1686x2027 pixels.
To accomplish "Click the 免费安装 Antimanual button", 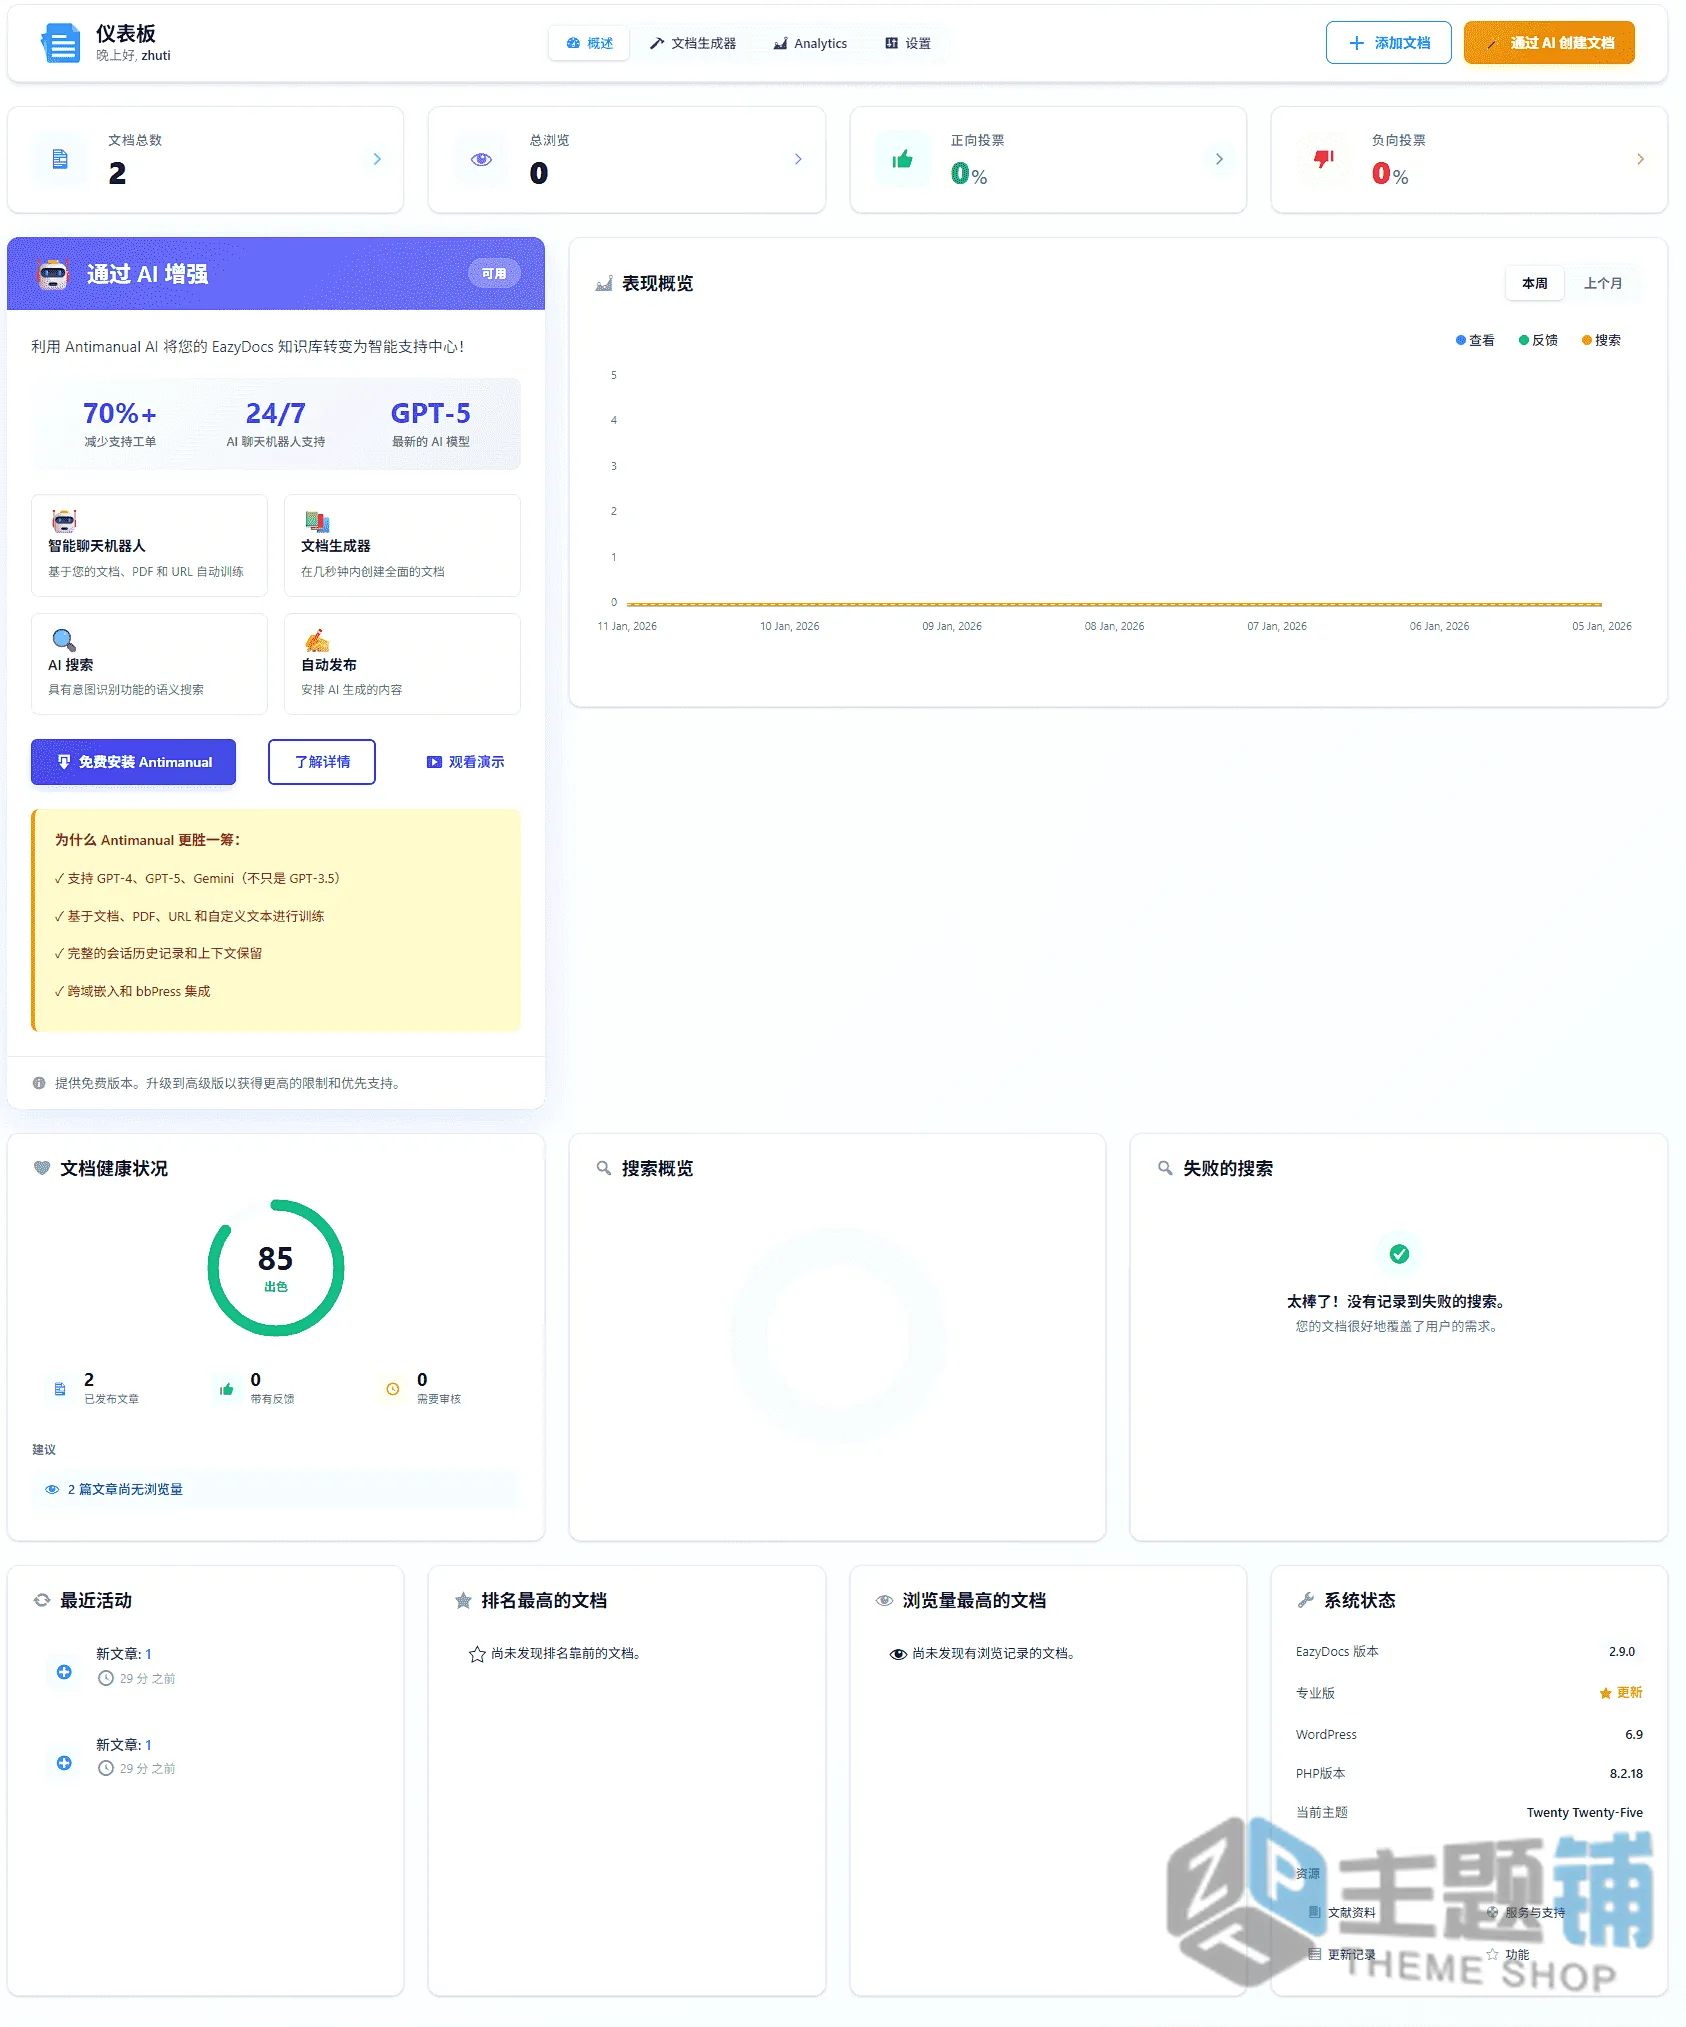I will (134, 762).
